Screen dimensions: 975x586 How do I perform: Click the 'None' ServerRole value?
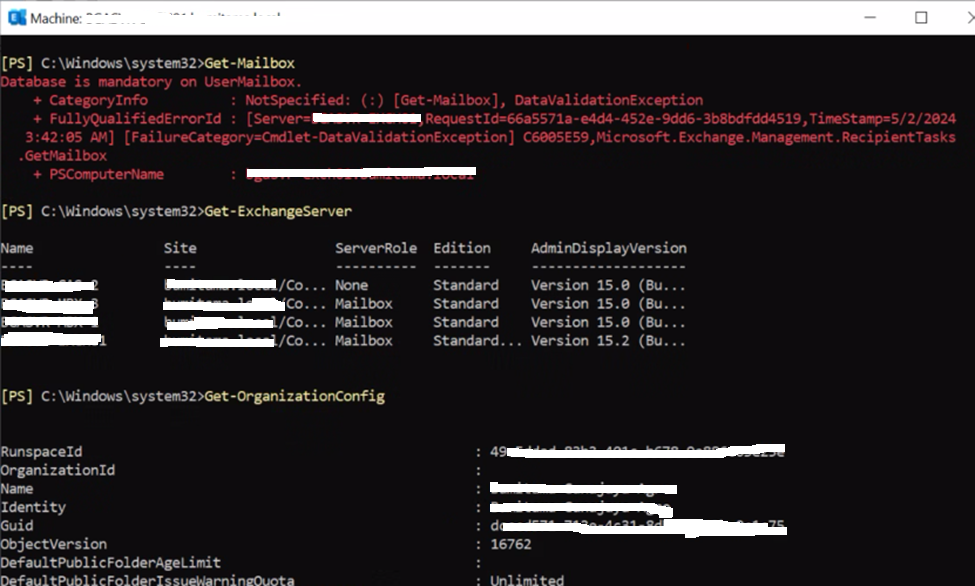(x=351, y=286)
